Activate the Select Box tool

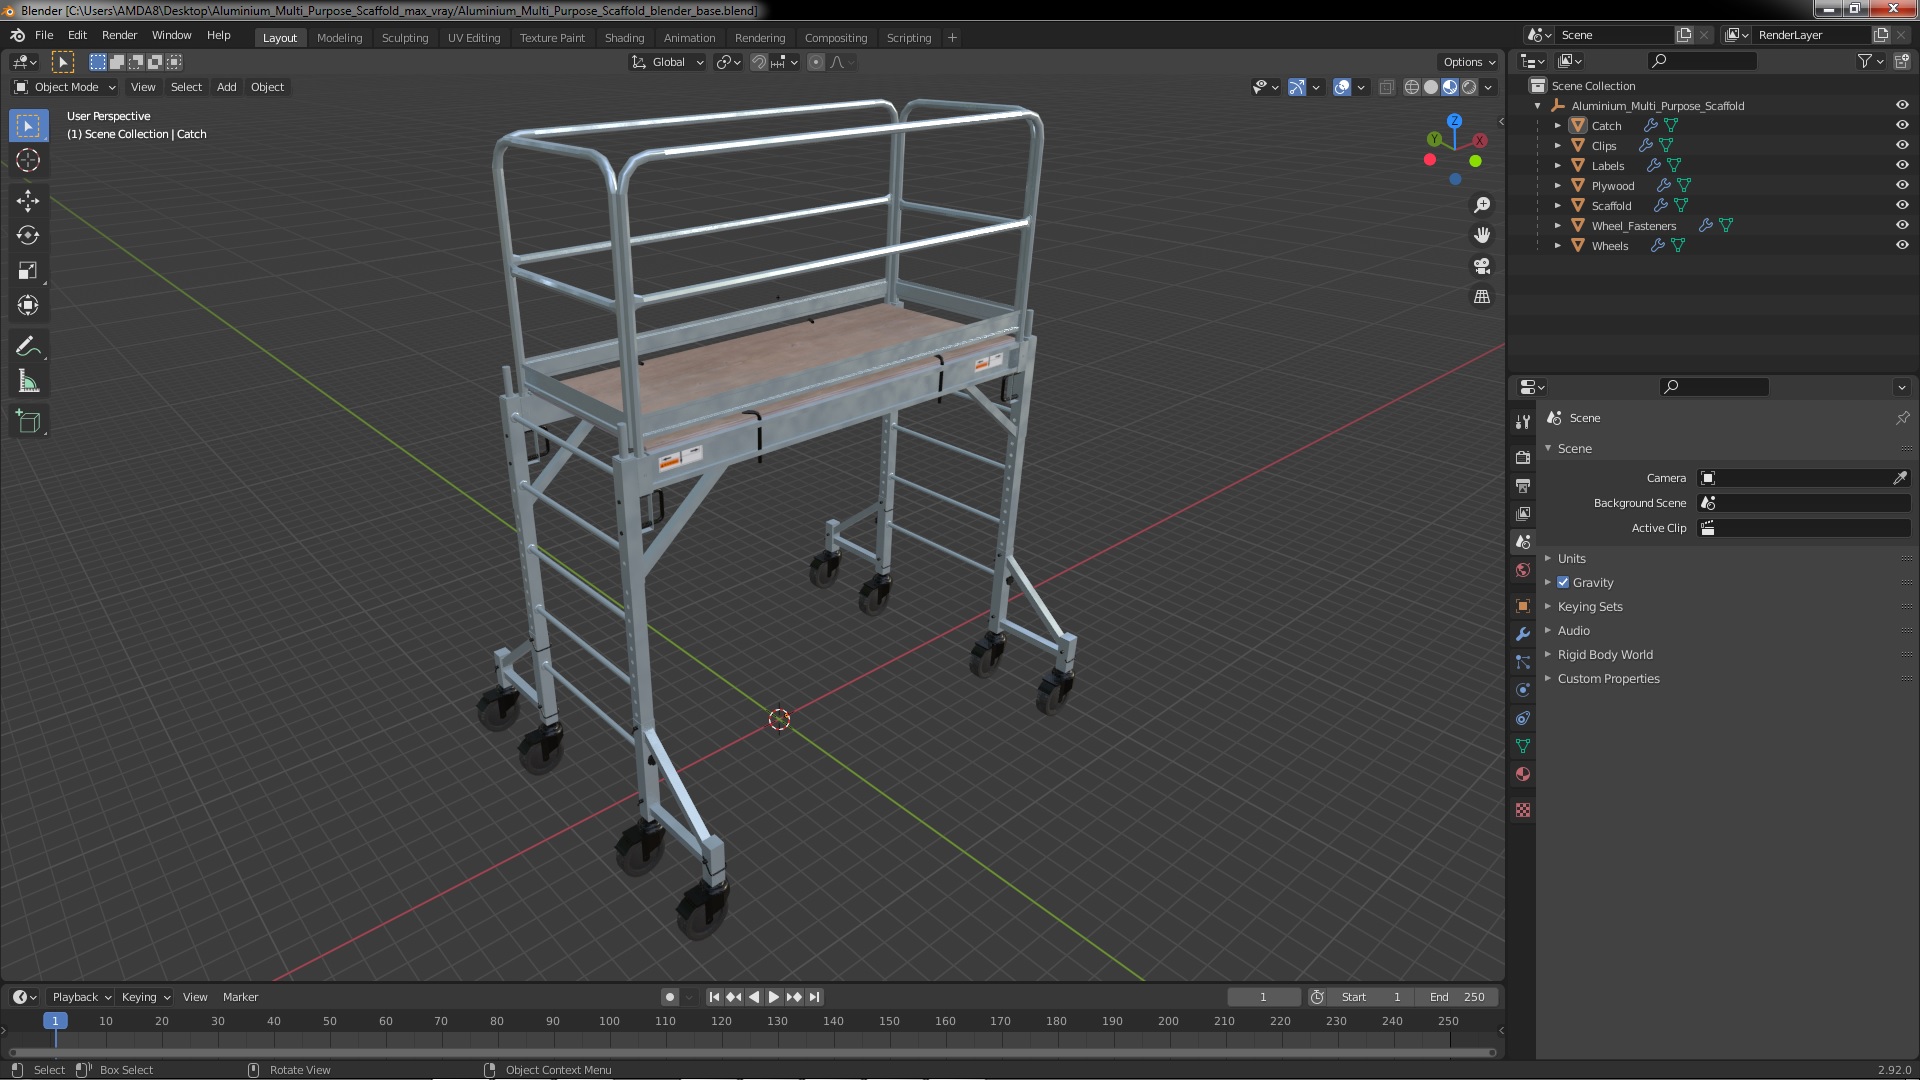28,125
